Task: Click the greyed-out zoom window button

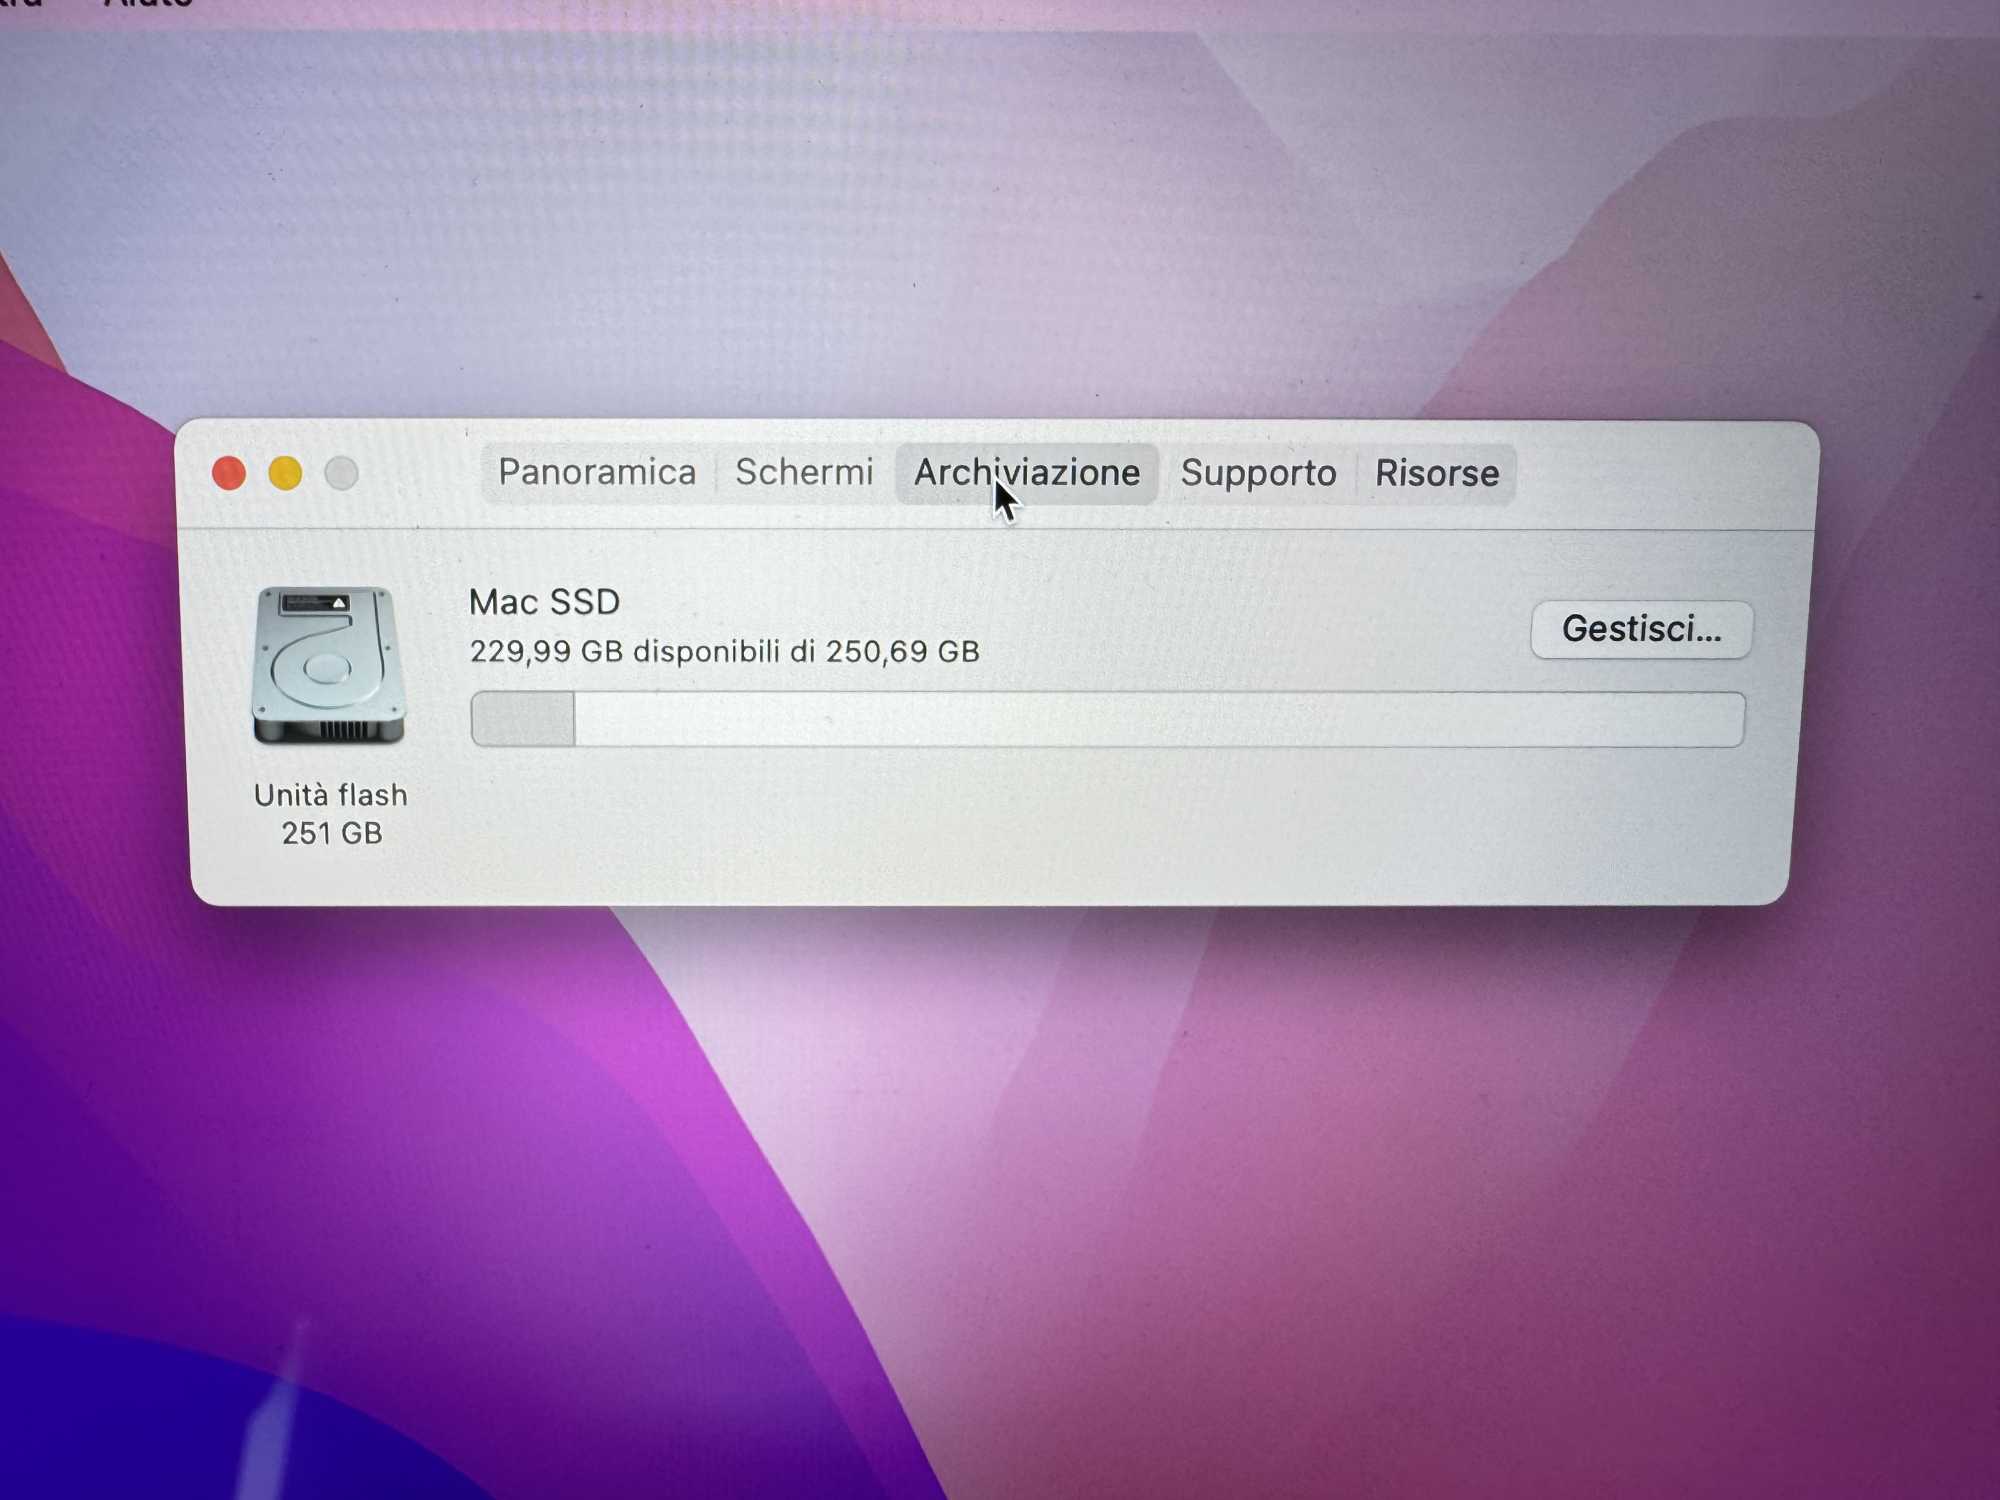Action: point(342,473)
